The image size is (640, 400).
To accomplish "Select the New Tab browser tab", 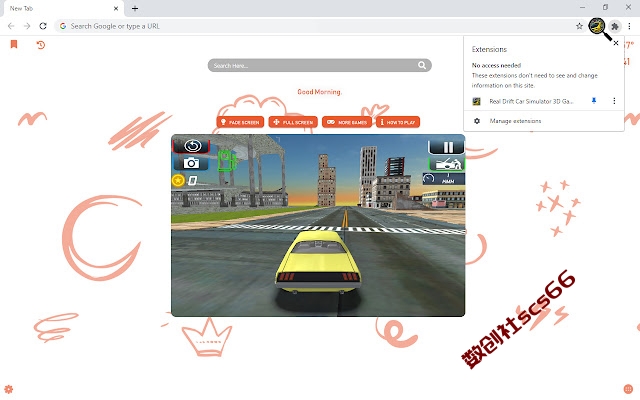I will click(x=63, y=9).
